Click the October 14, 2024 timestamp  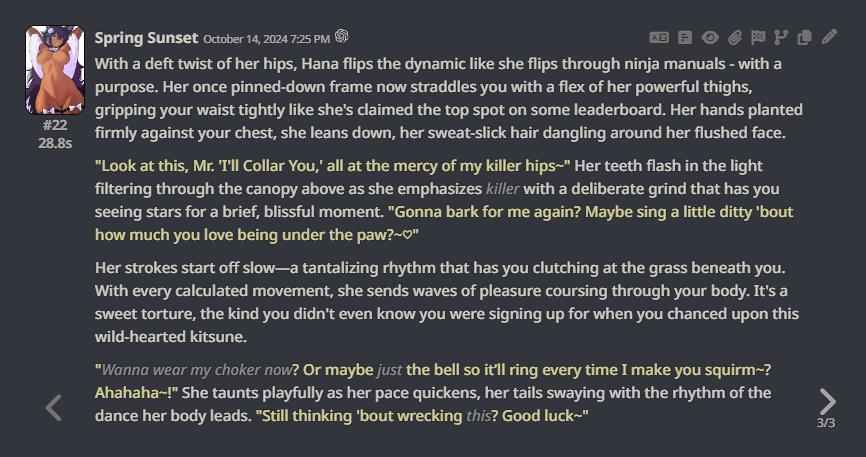click(x=266, y=39)
